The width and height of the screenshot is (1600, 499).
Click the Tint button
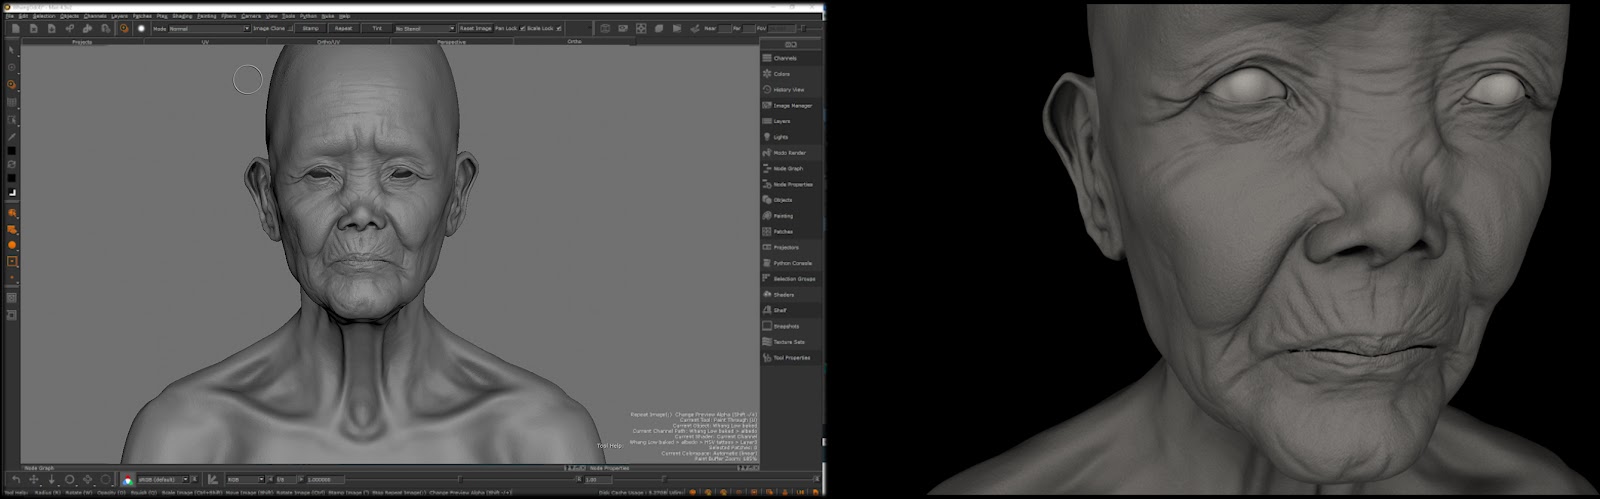click(x=377, y=28)
